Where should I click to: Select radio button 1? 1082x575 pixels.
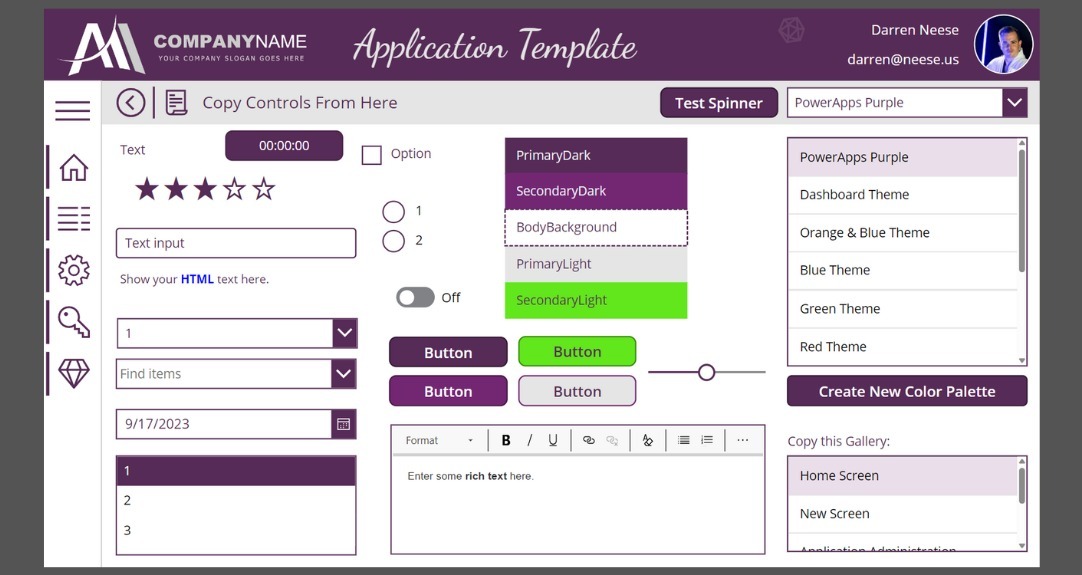(x=394, y=211)
